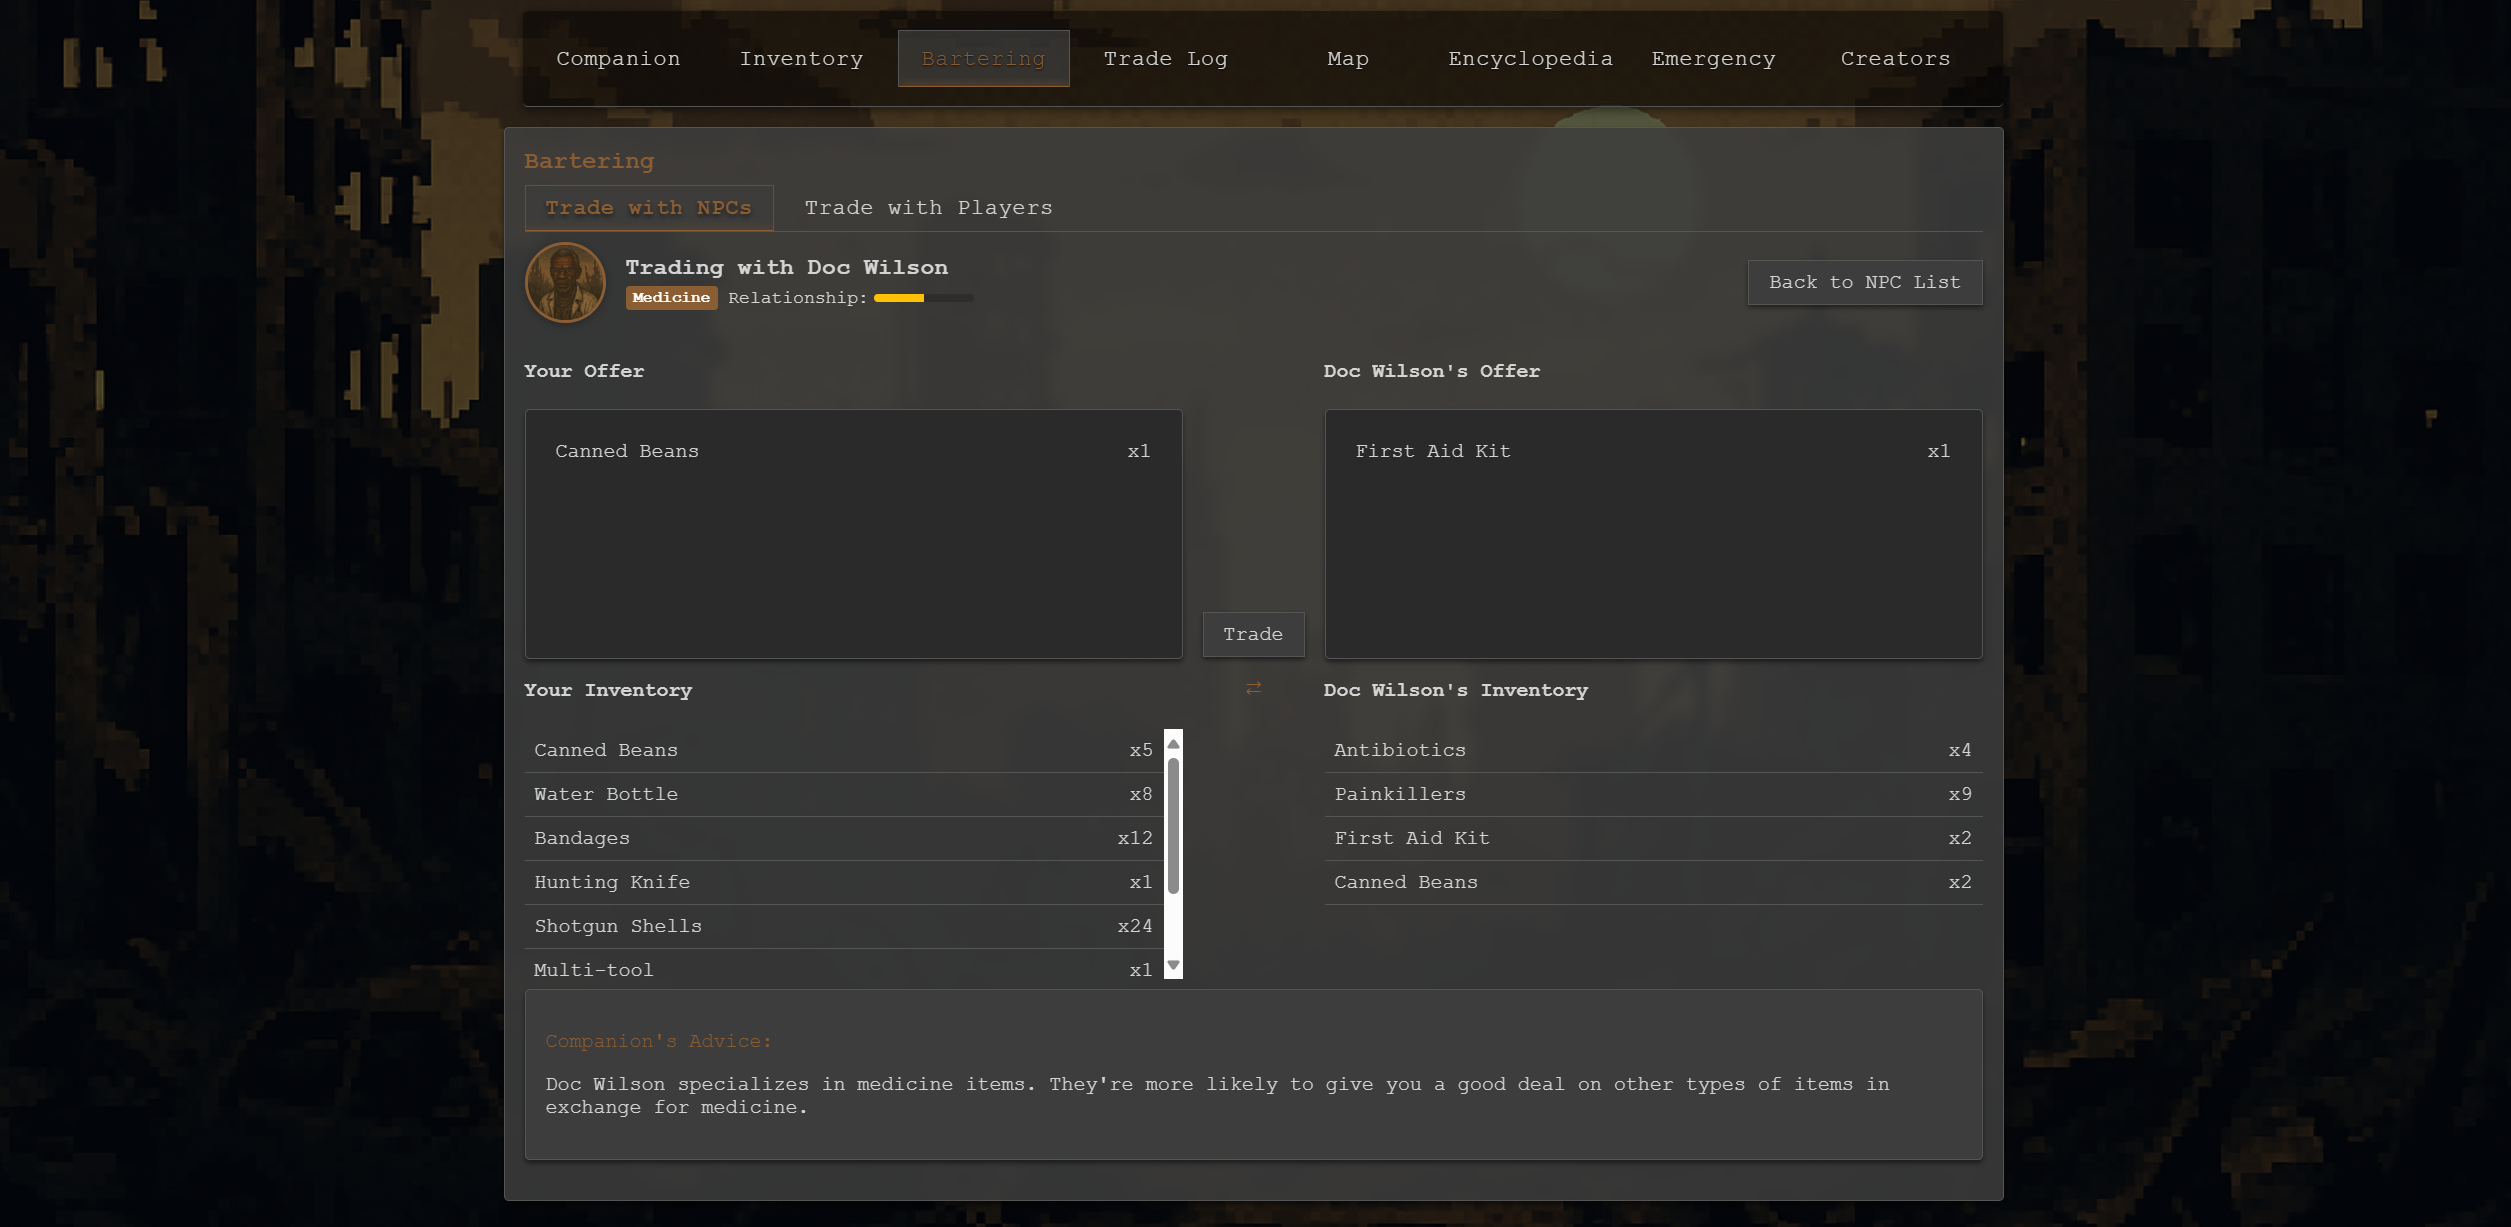
Task: Open the Inventory menu tab
Action: (x=801, y=59)
